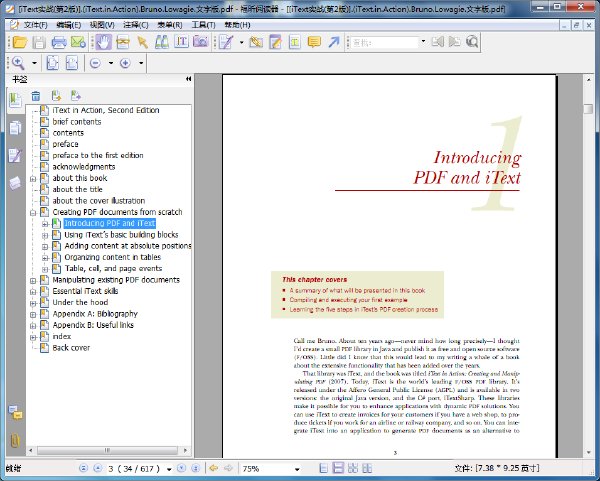Screen dimensions: 600x481
Task: Select the Hand tool
Action: click(103, 42)
